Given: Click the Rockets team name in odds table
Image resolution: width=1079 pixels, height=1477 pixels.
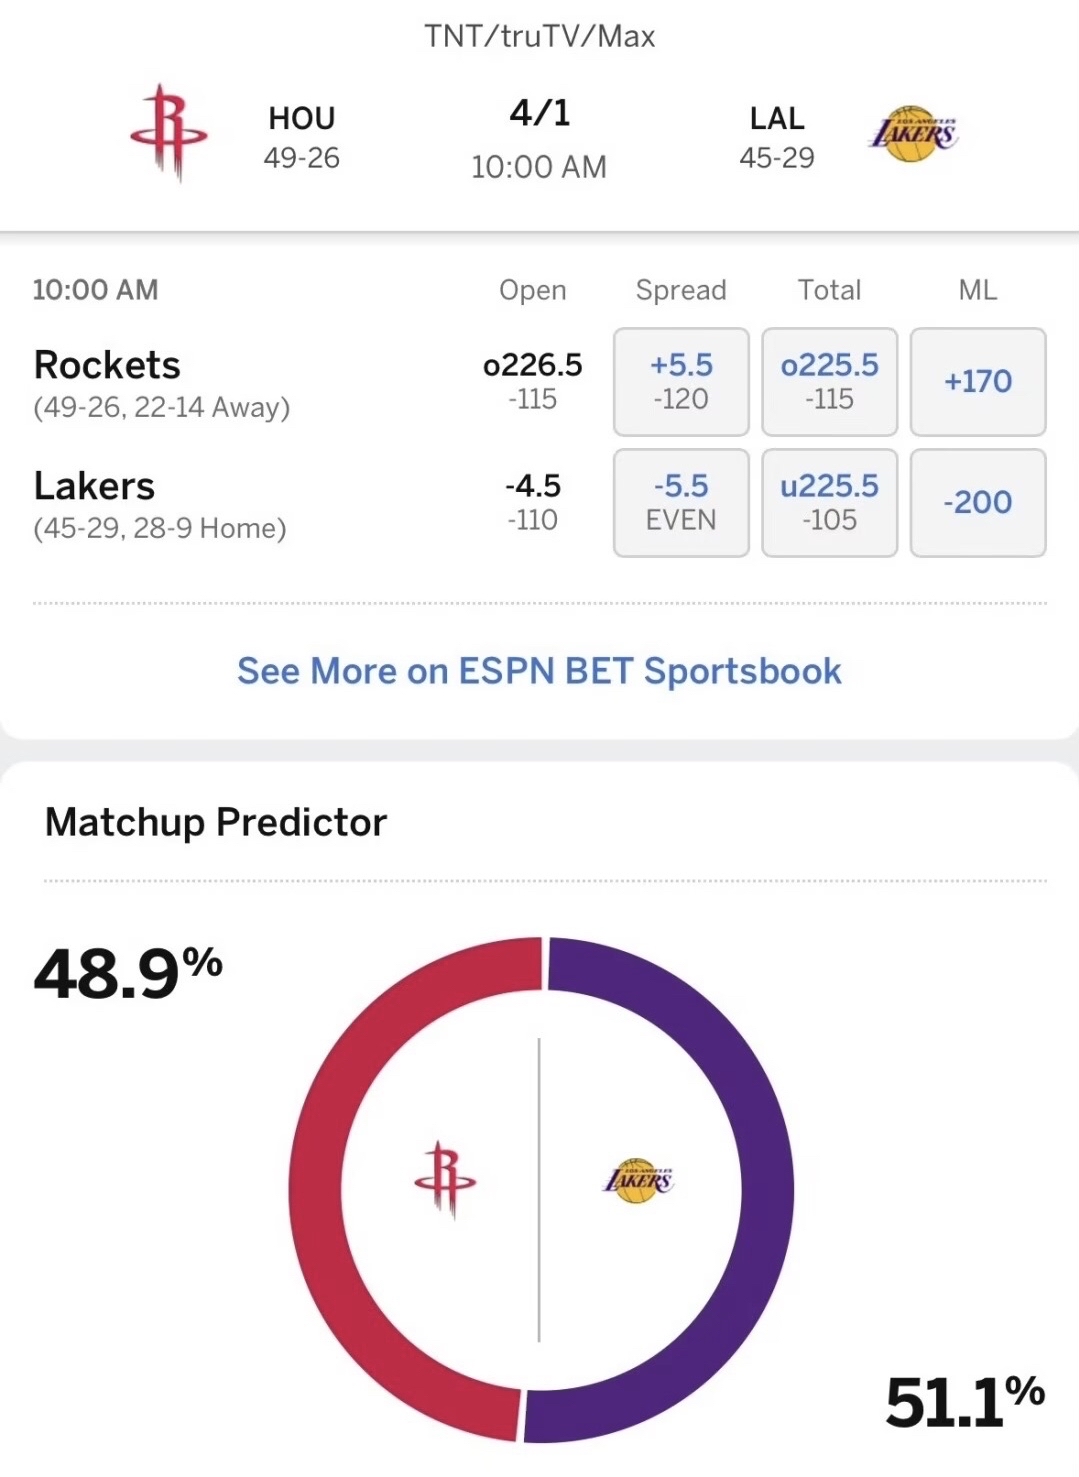Looking at the screenshot, I should [107, 365].
